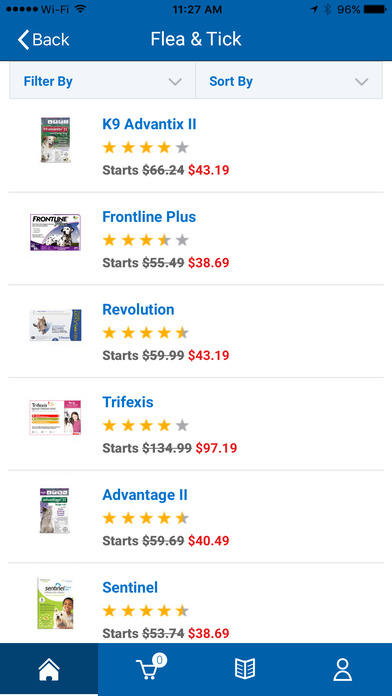The height and width of the screenshot is (696, 392).
Task: Open the account profile icon
Action: tap(342, 669)
